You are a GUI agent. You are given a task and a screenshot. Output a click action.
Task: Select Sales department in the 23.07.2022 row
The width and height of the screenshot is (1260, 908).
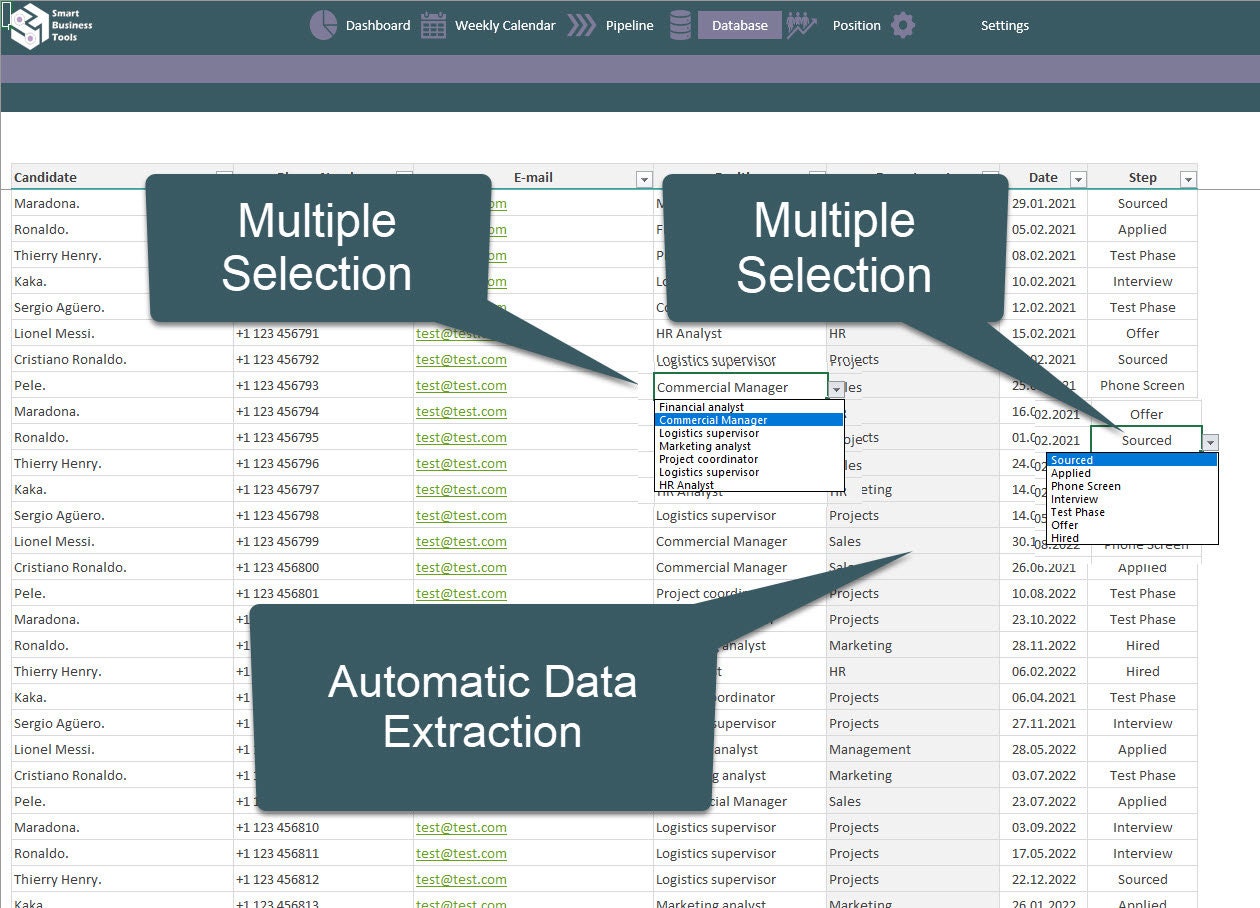(913, 802)
